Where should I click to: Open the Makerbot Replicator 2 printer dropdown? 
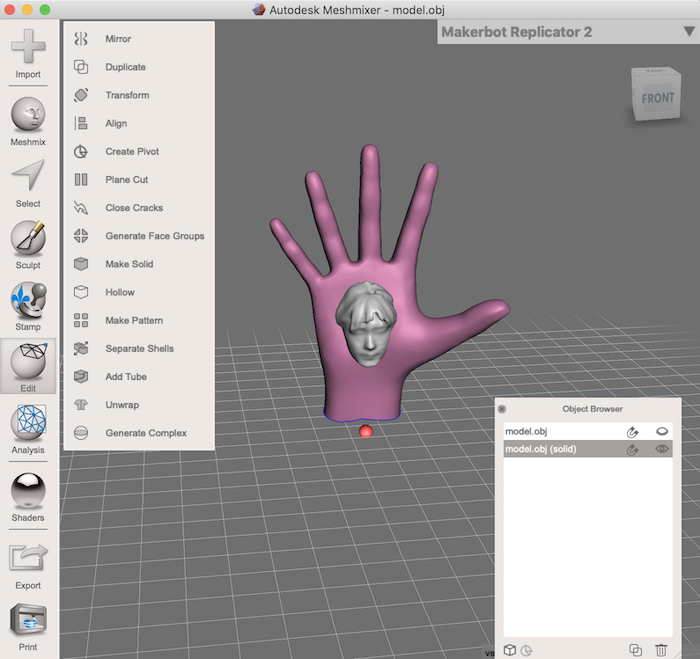pyautogui.click(x=568, y=32)
